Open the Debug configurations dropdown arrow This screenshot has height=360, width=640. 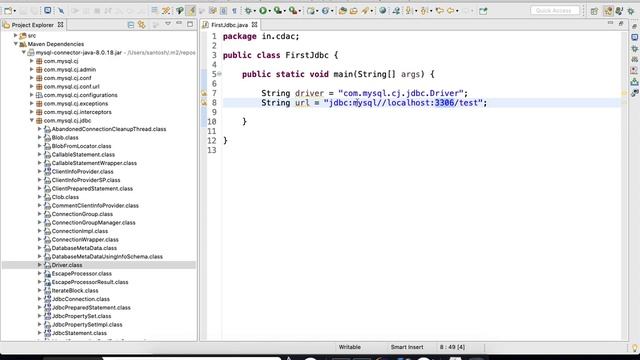coord(254,11)
